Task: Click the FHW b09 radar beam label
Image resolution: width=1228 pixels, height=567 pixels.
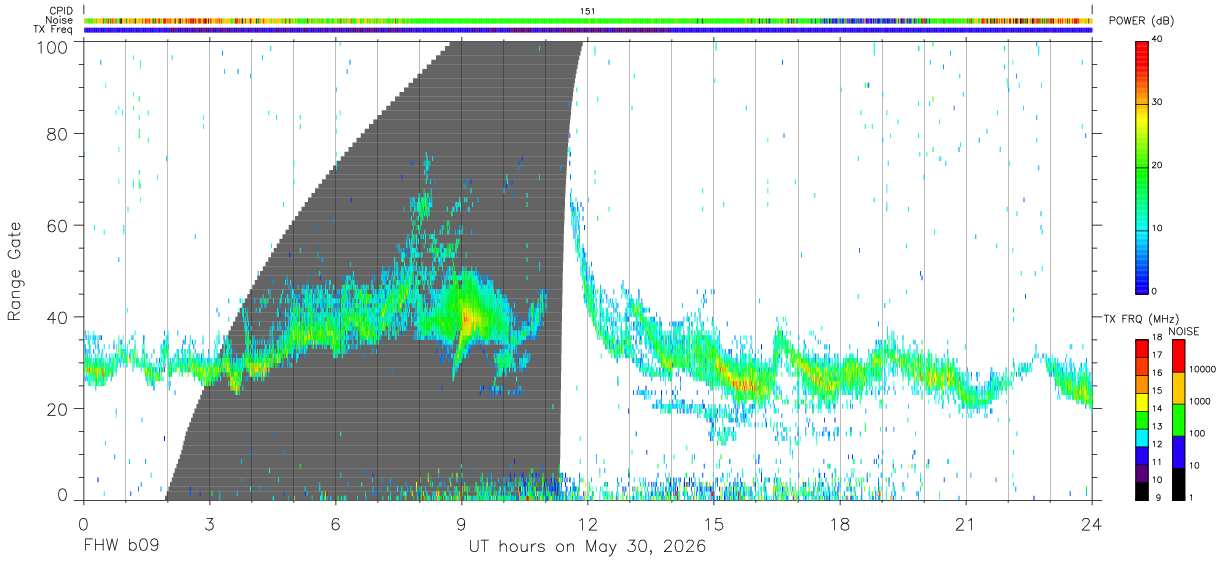Action: pyautogui.click(x=121, y=547)
